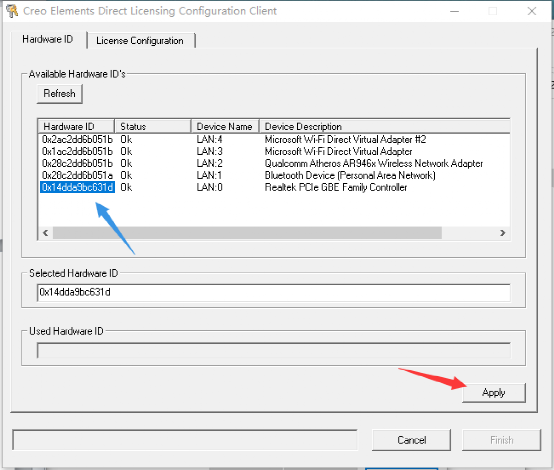Sort by Status column header
The image size is (554, 470).
153,127
